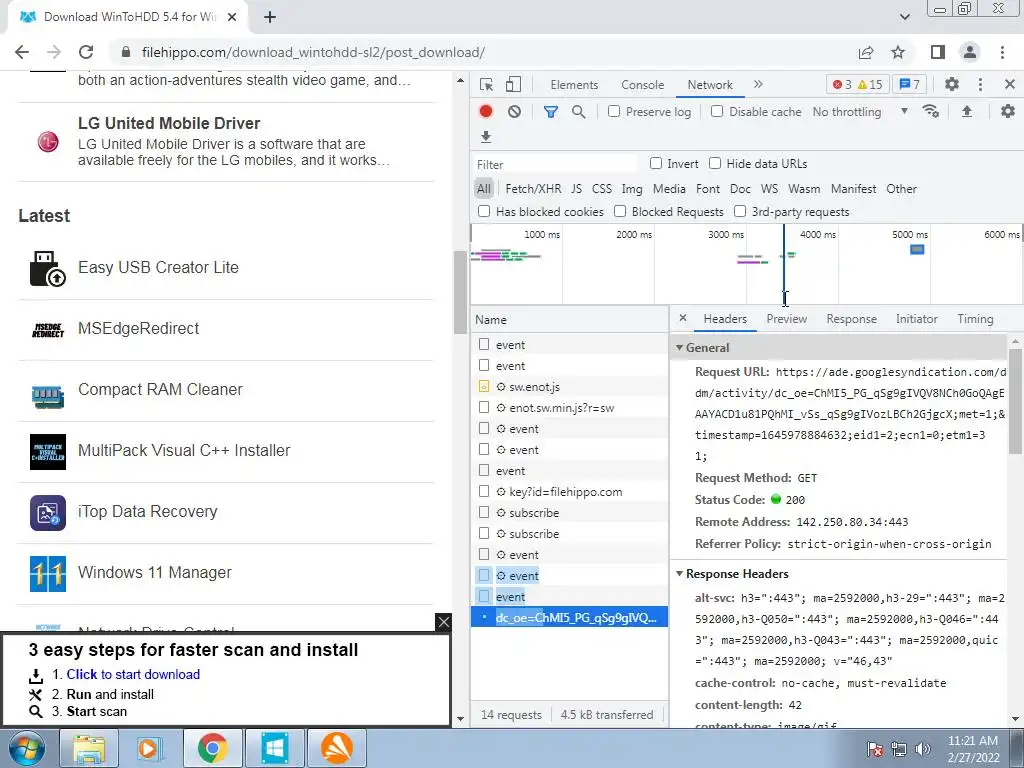
Task: Open the Preview tab
Action: point(786,319)
